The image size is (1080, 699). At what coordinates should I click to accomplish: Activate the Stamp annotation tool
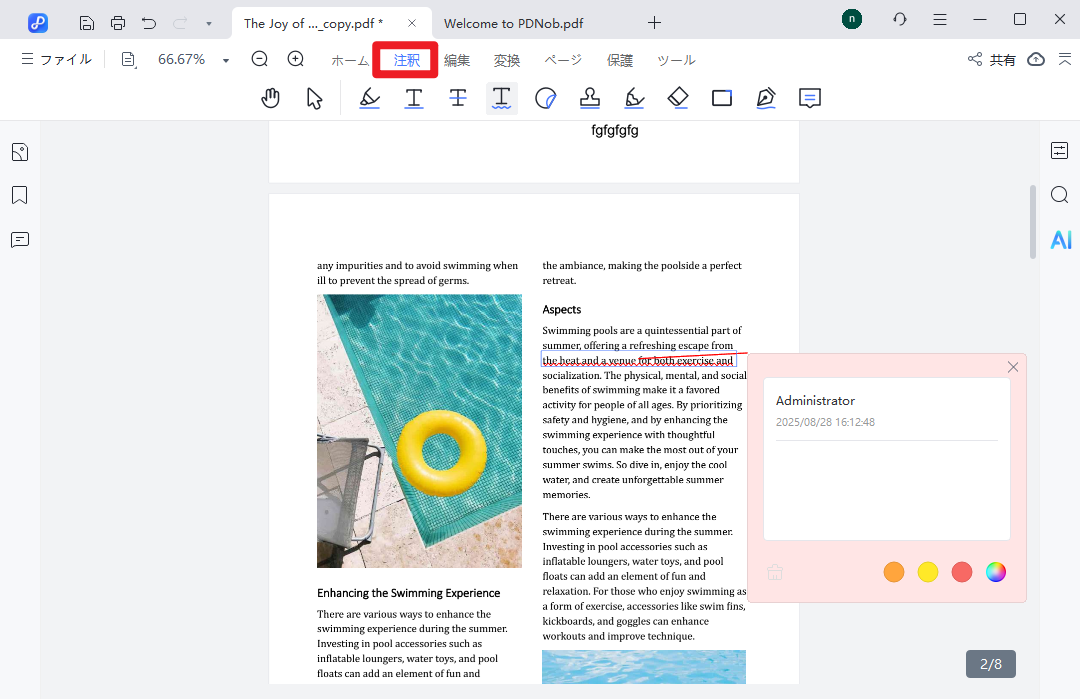tap(590, 98)
